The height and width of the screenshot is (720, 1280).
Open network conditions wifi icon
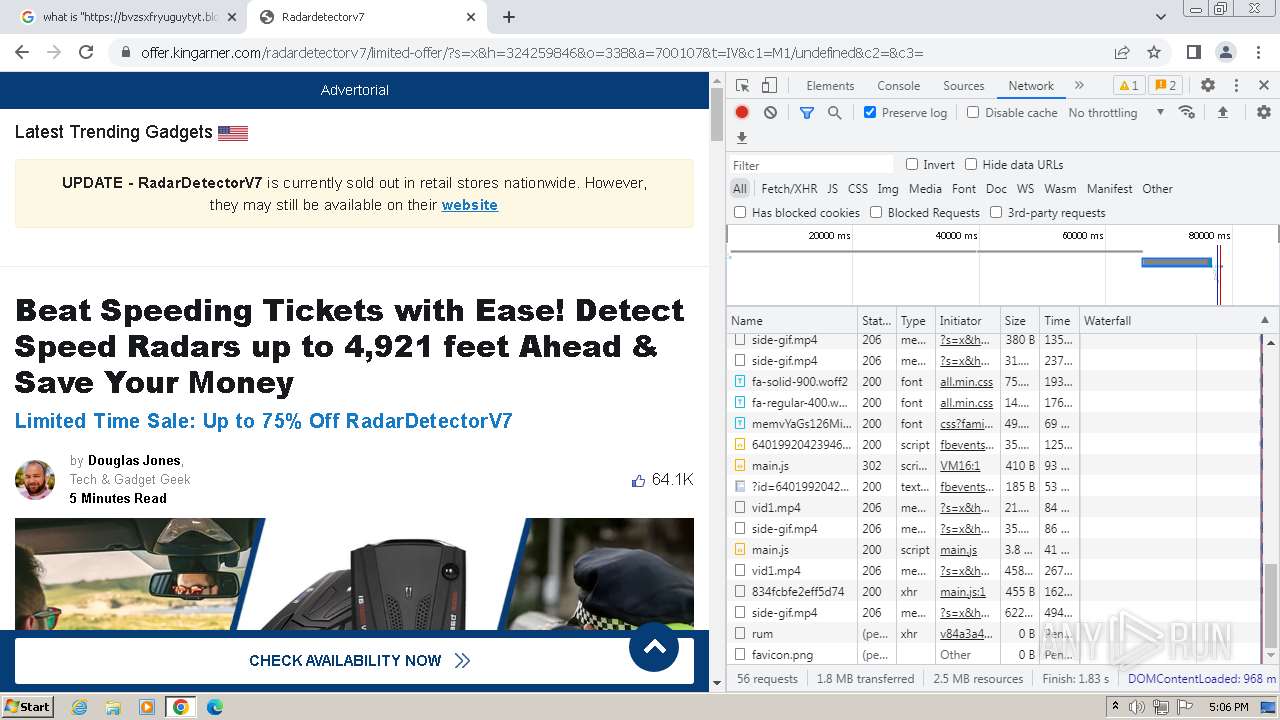pos(1187,112)
